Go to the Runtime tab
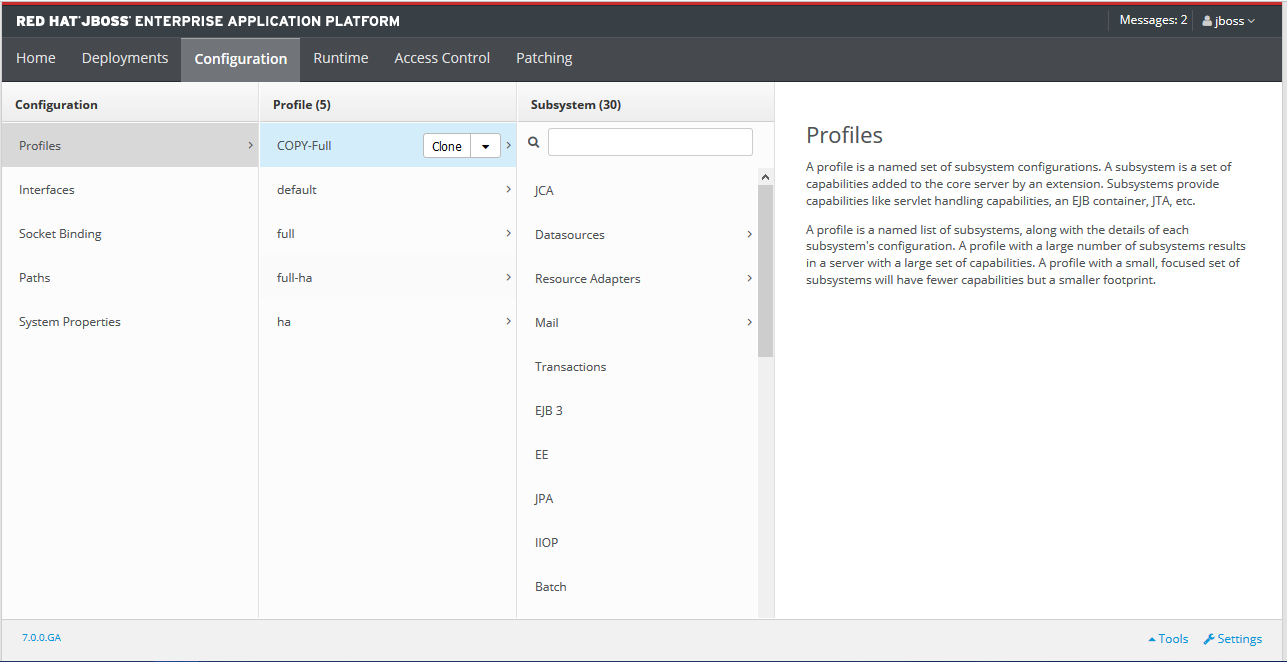 [341, 58]
